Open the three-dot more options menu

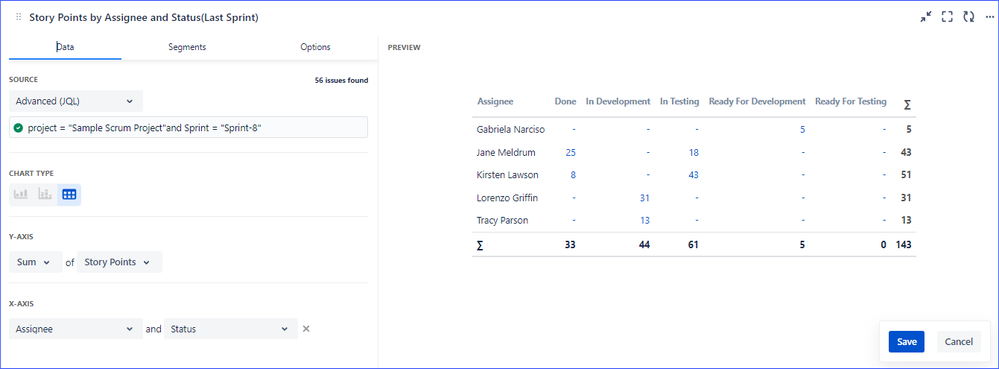pyautogui.click(x=989, y=17)
